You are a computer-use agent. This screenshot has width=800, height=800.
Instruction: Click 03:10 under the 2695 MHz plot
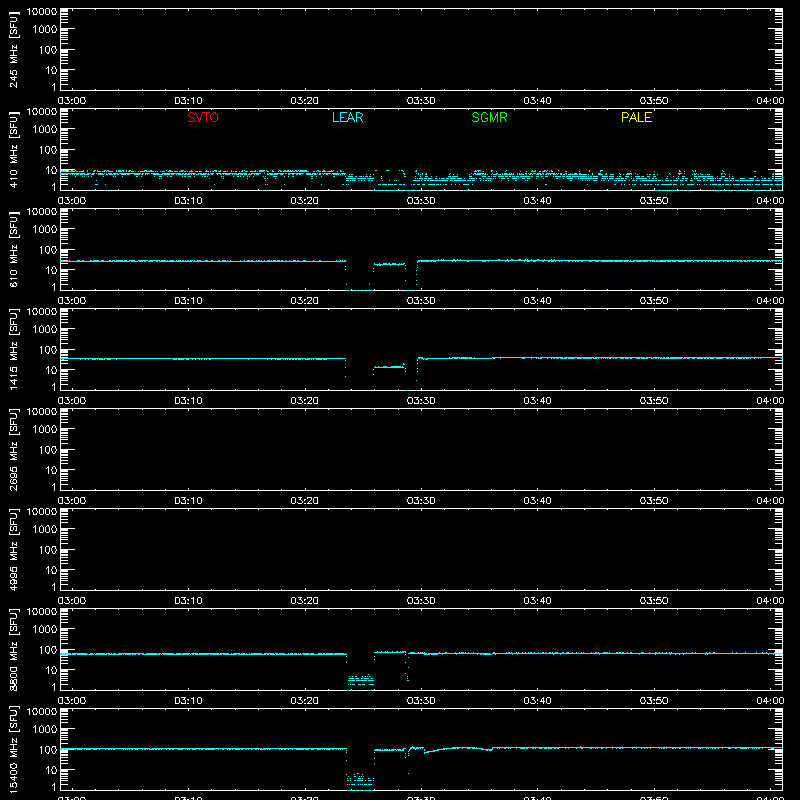click(188, 501)
